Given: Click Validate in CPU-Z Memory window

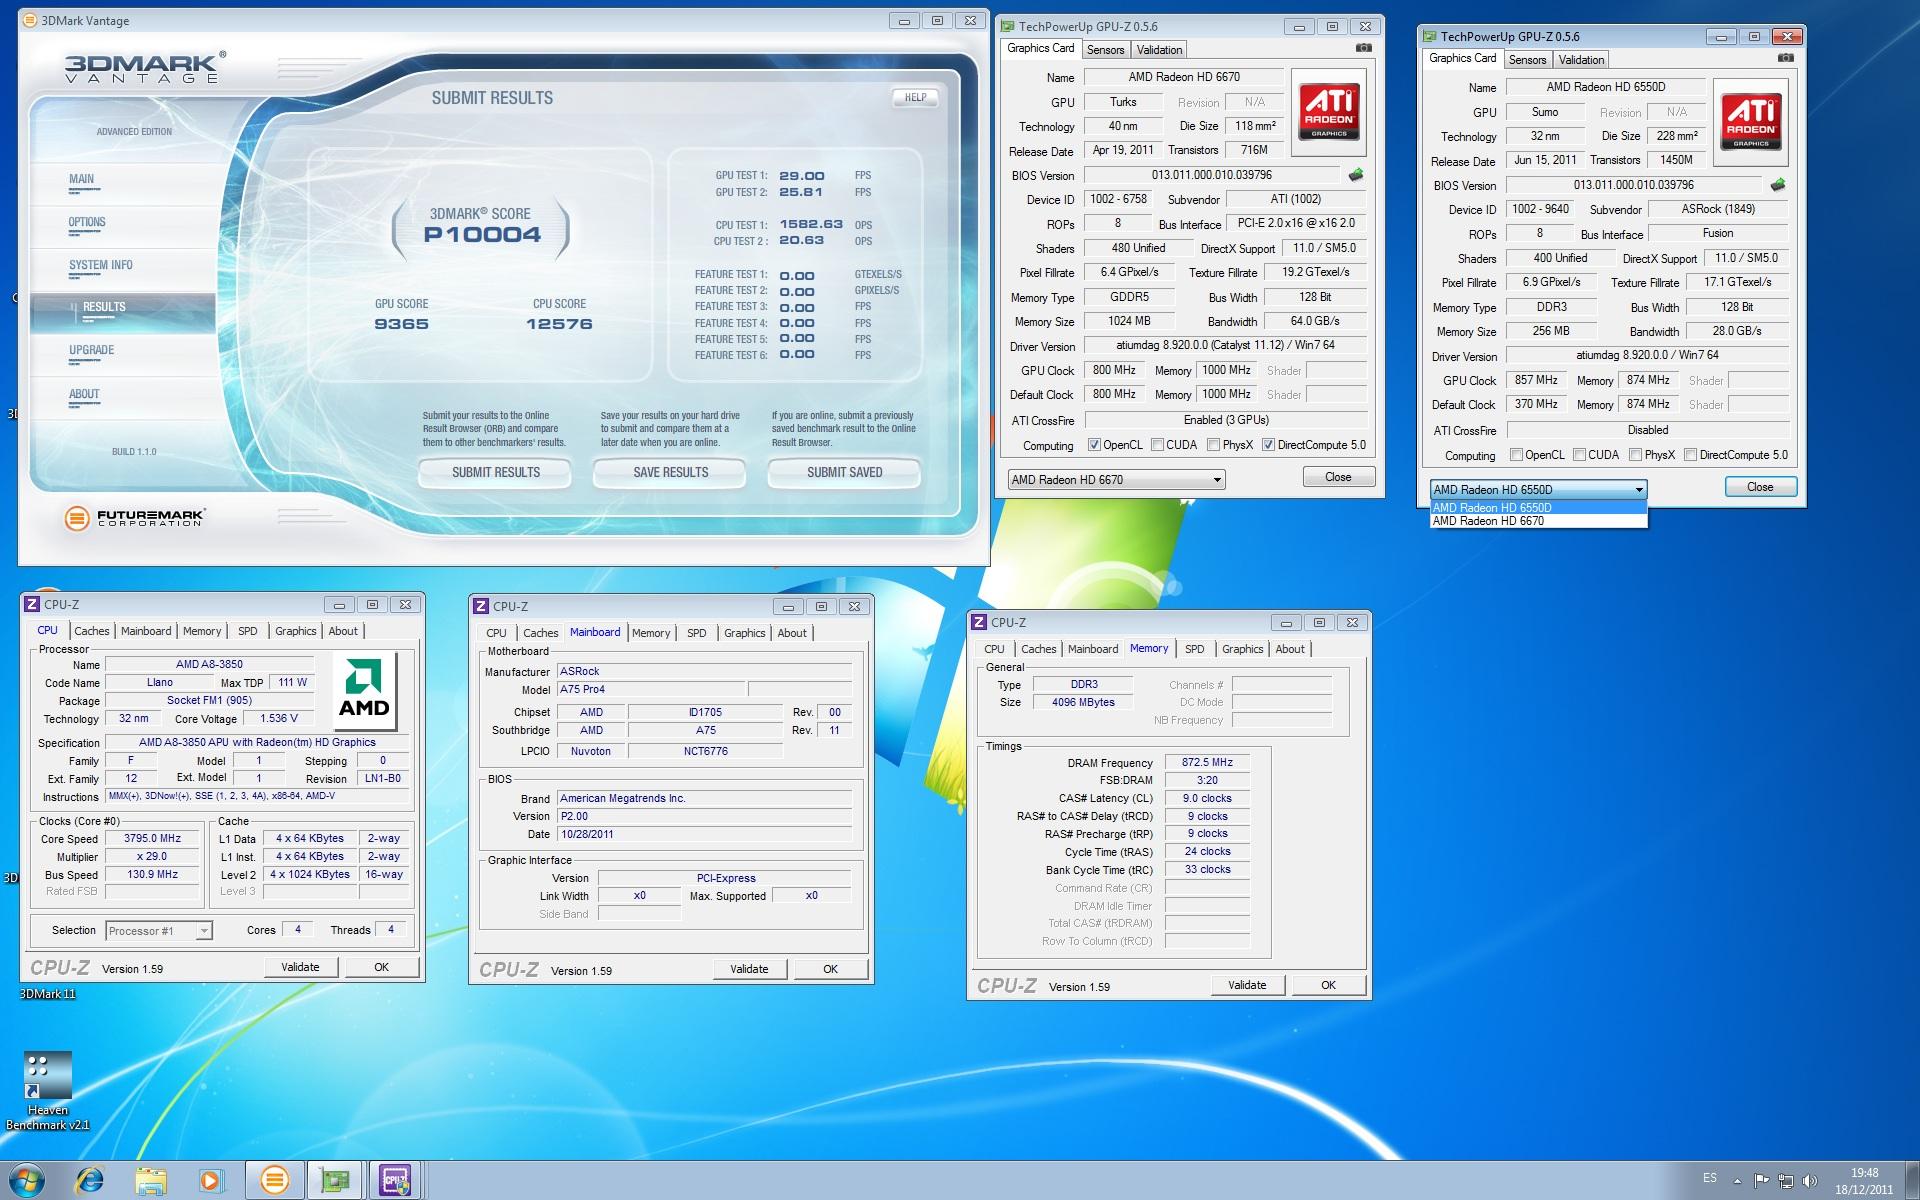Looking at the screenshot, I should (1246, 985).
